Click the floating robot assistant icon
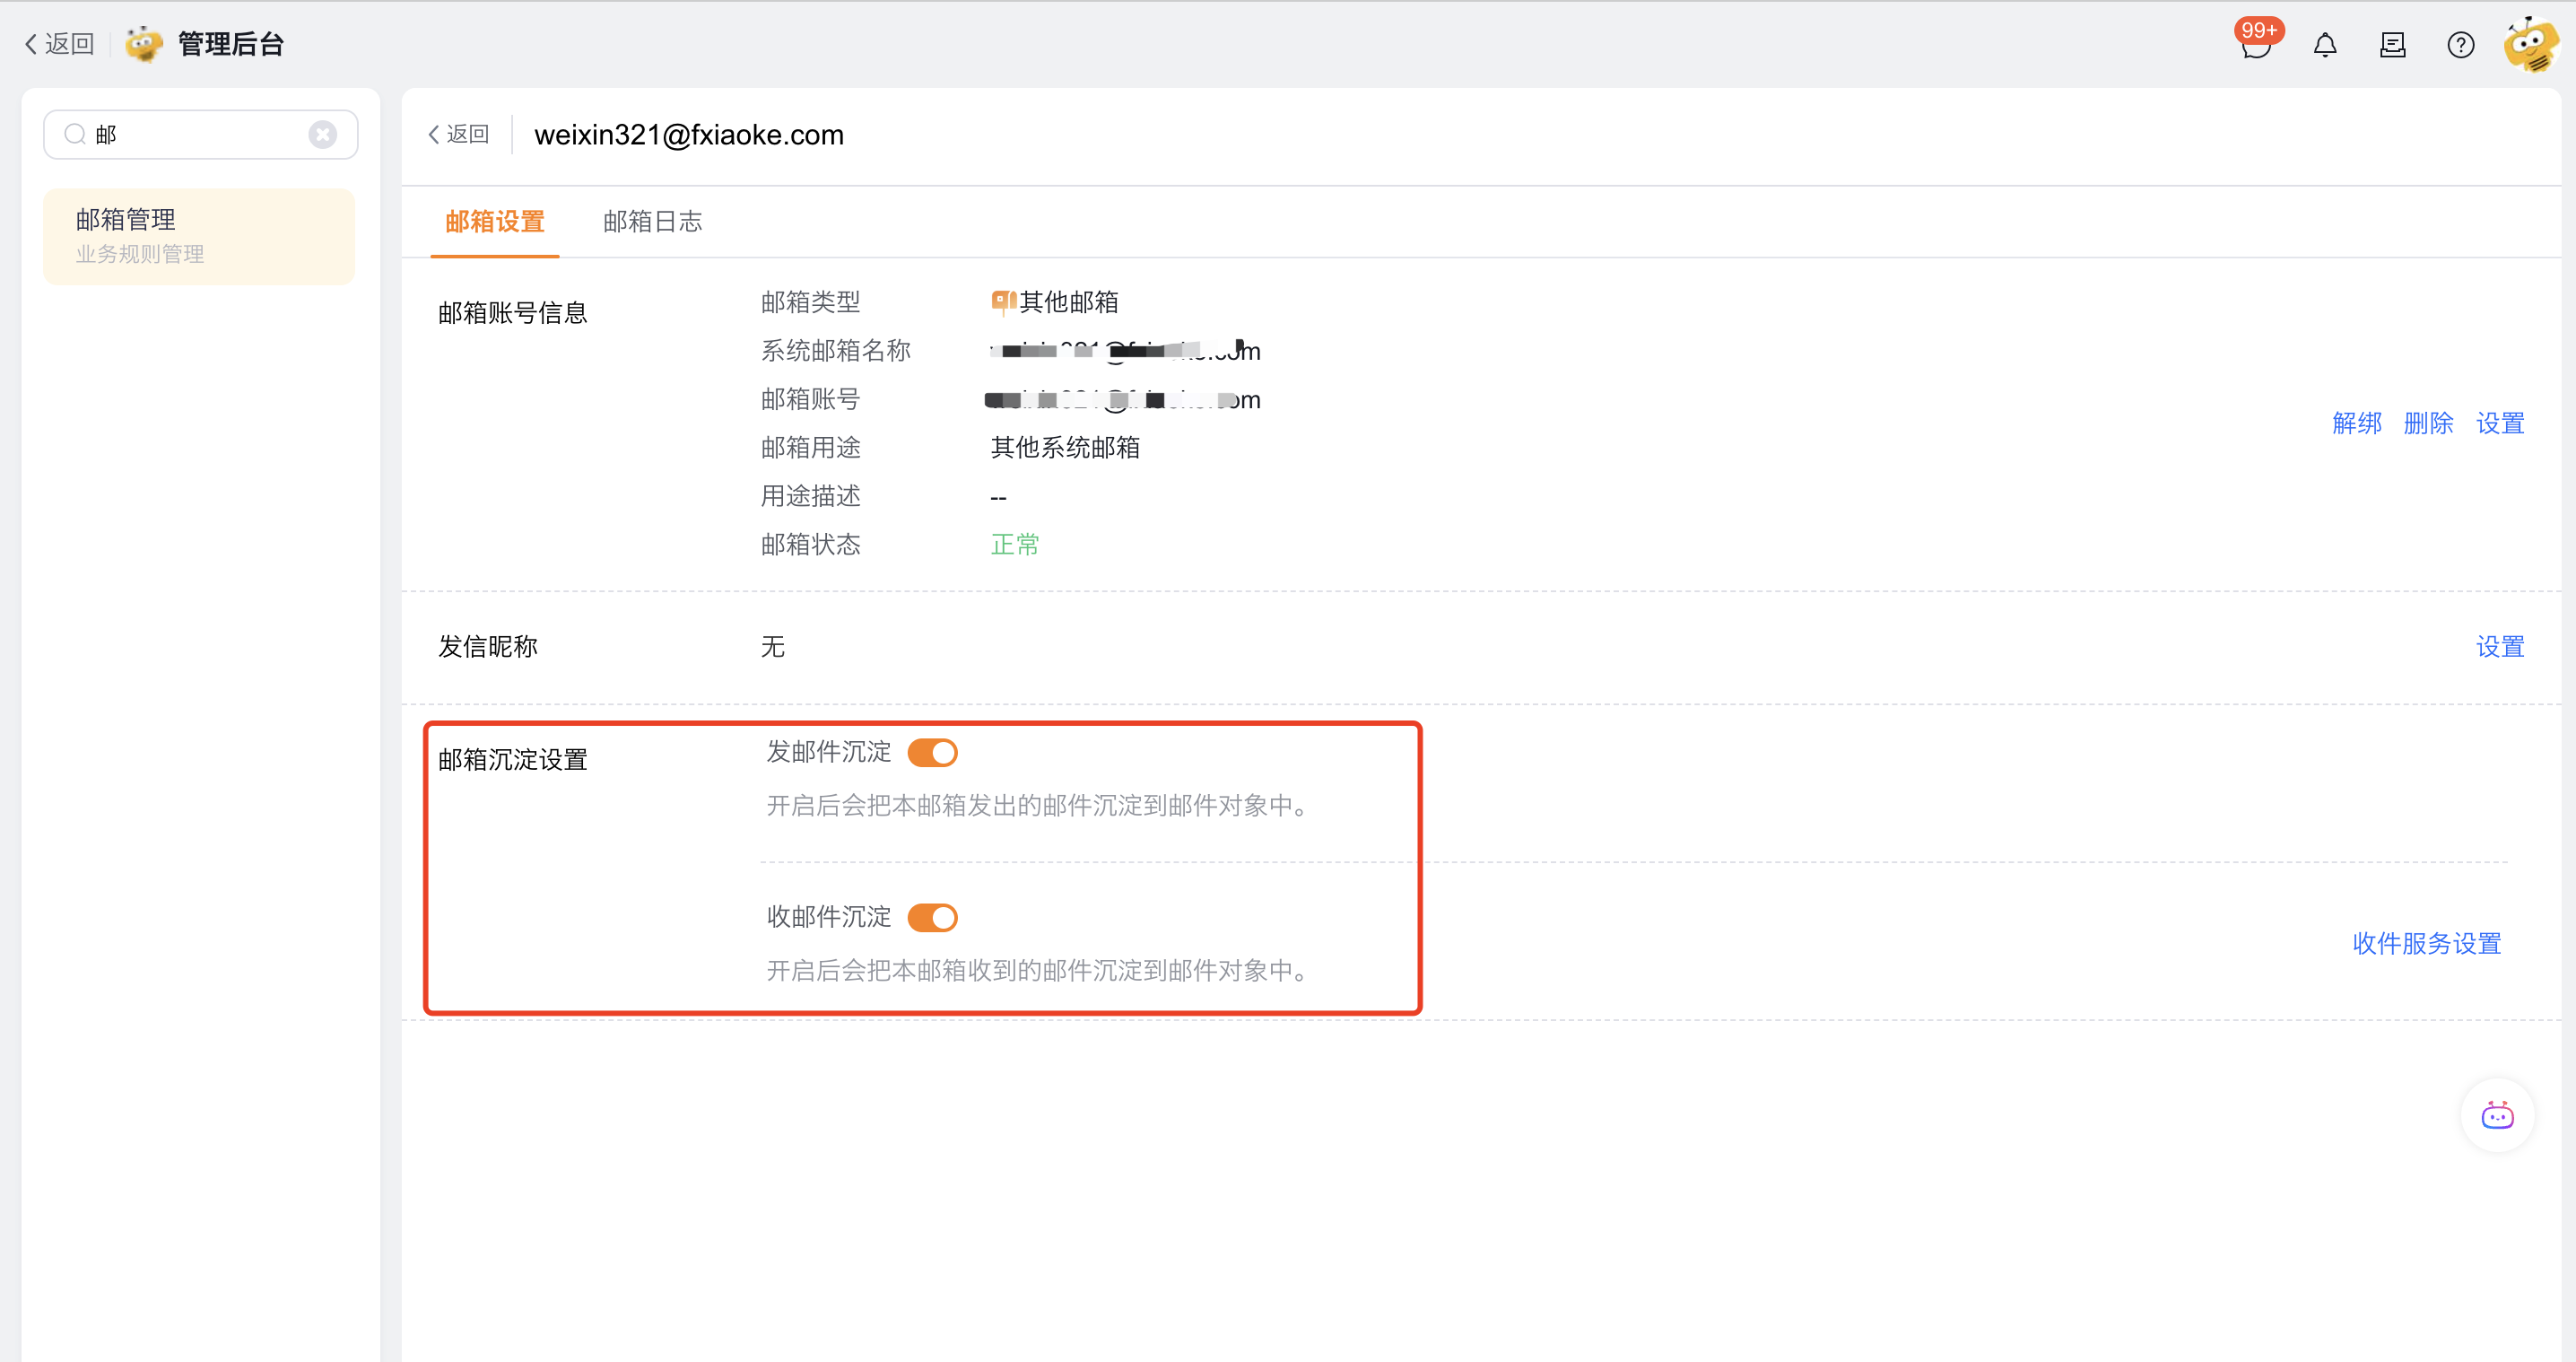 point(2497,1116)
